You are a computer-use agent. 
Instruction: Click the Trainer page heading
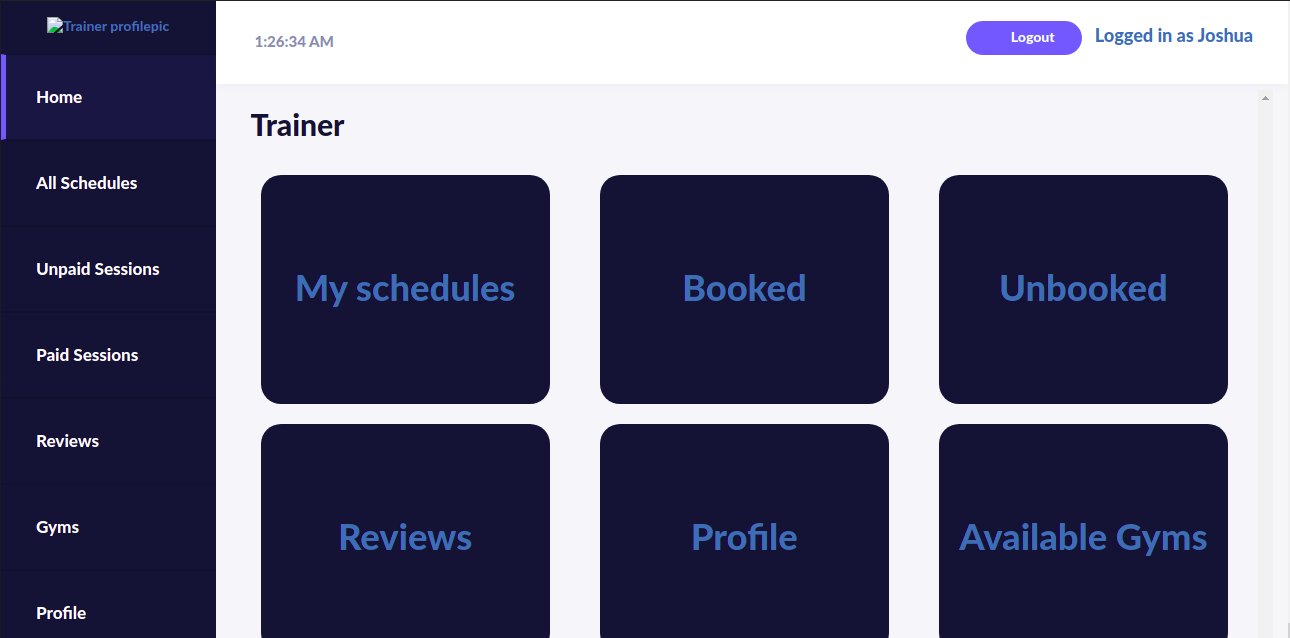click(x=297, y=125)
